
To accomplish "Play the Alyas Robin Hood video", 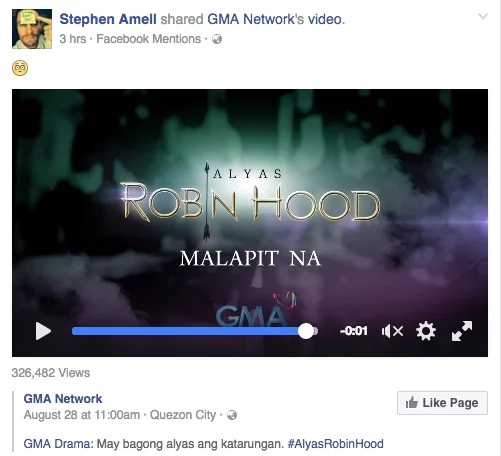I will click(43, 331).
